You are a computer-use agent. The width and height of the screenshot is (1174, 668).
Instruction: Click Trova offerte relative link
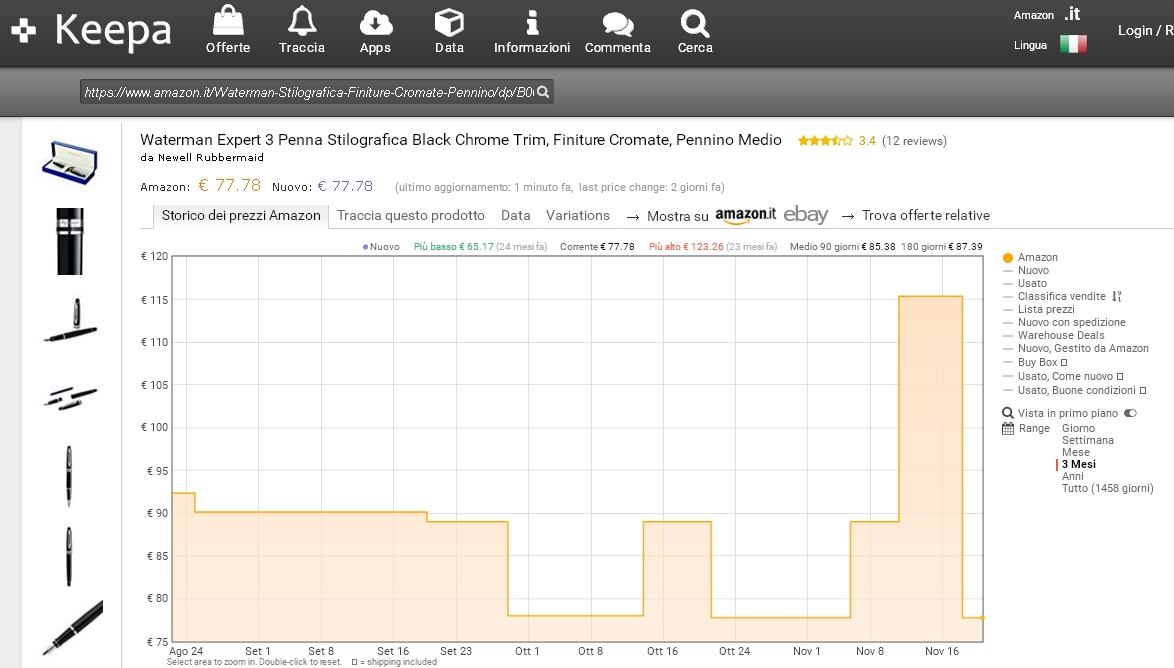point(925,216)
